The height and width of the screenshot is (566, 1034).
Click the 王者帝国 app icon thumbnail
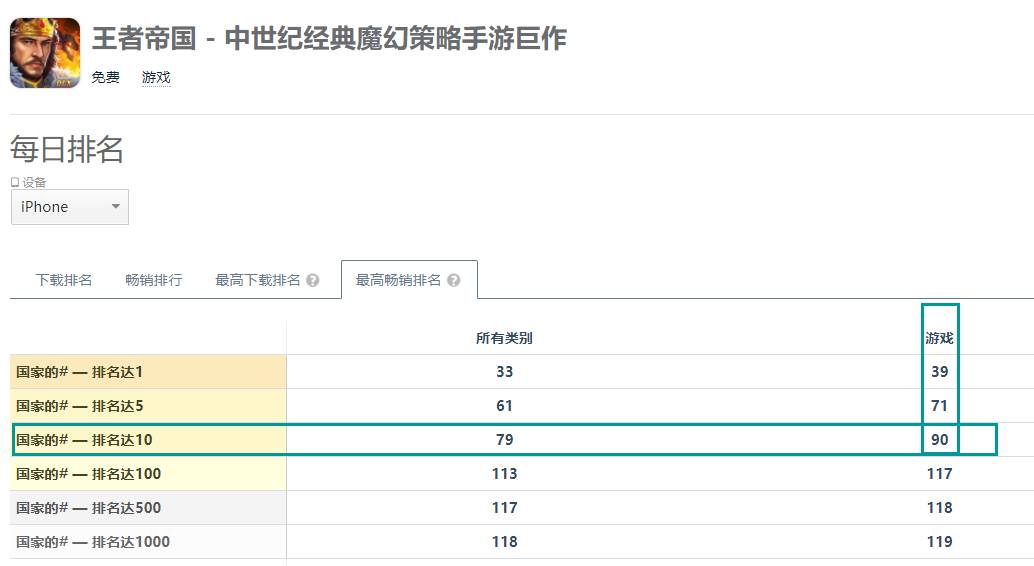[x=45, y=53]
